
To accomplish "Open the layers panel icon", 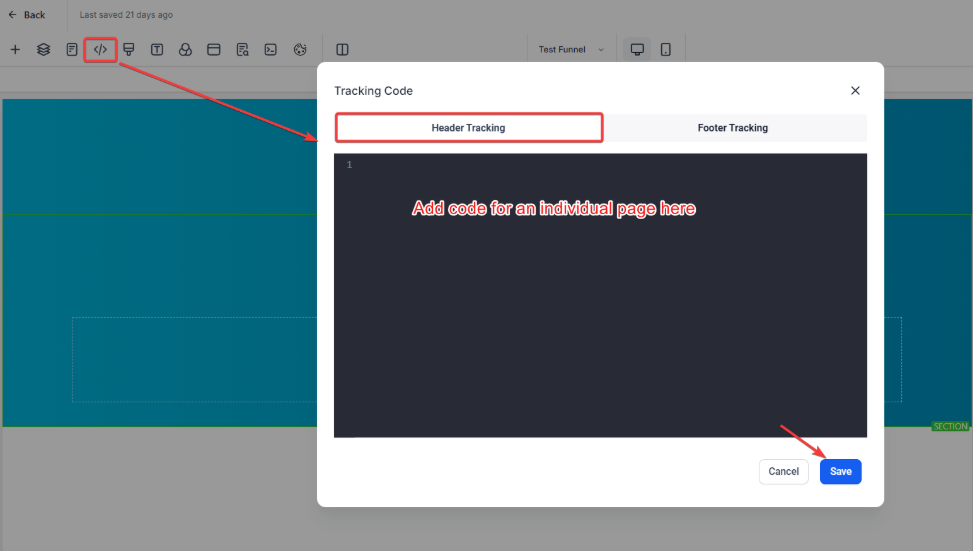I will click(x=43, y=49).
